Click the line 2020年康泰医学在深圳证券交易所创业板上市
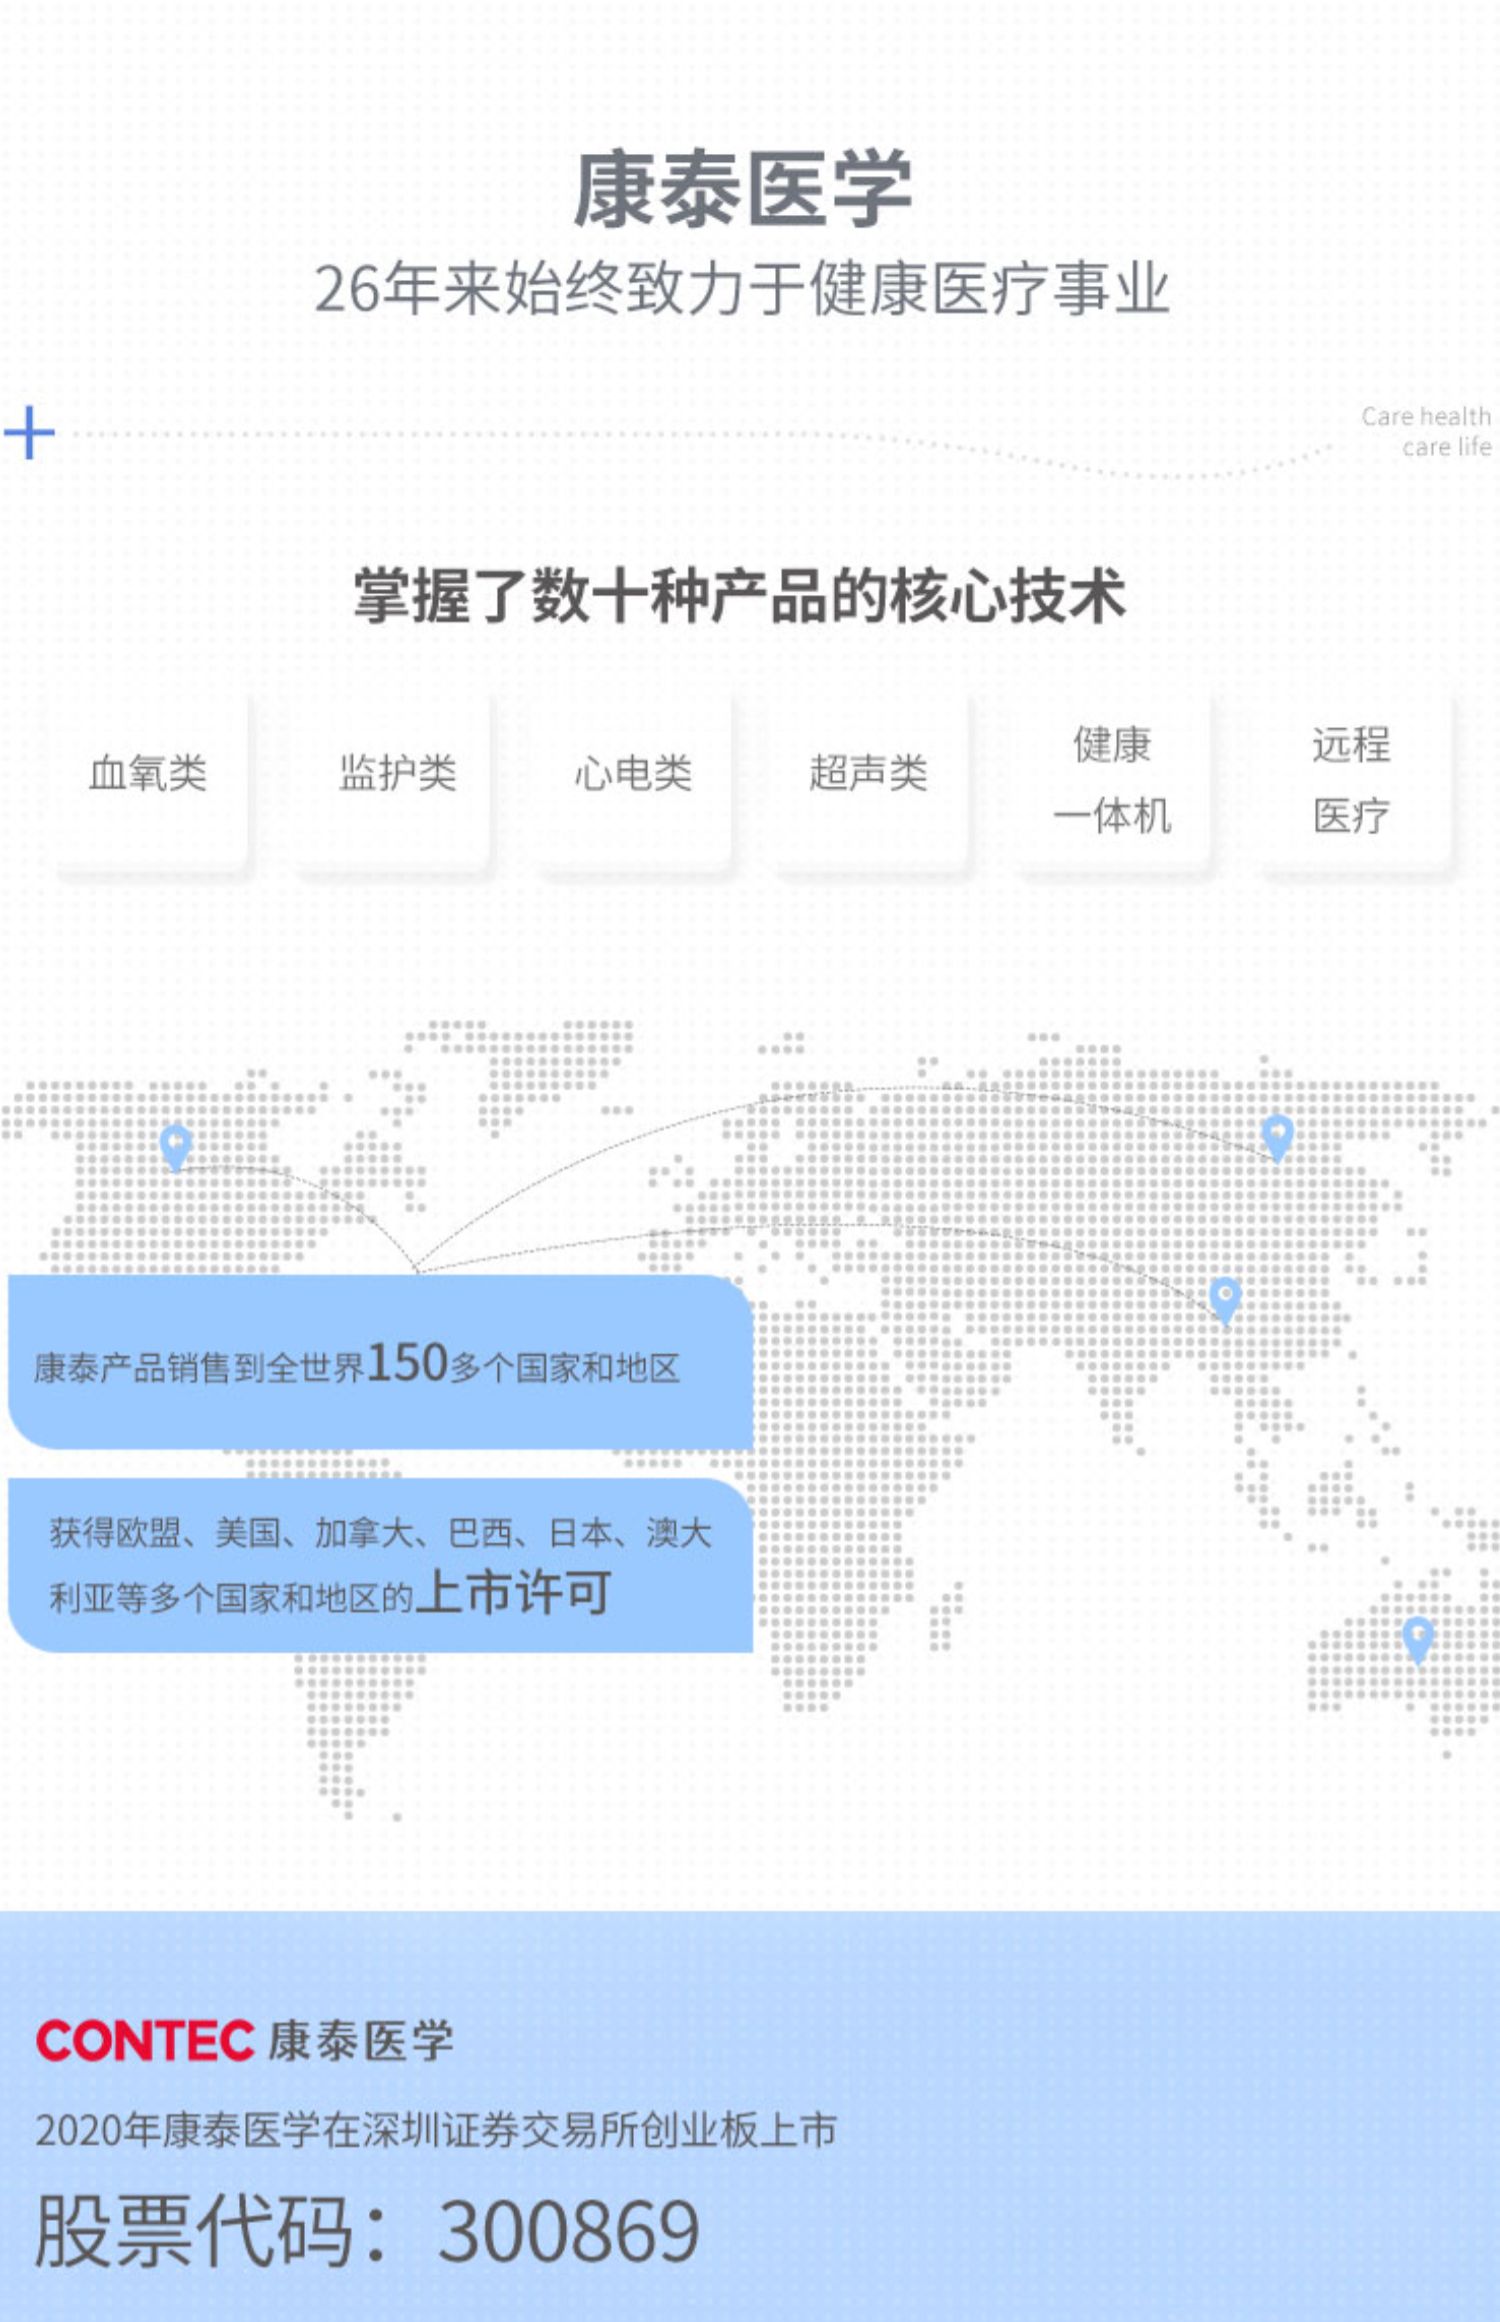 (436, 2130)
